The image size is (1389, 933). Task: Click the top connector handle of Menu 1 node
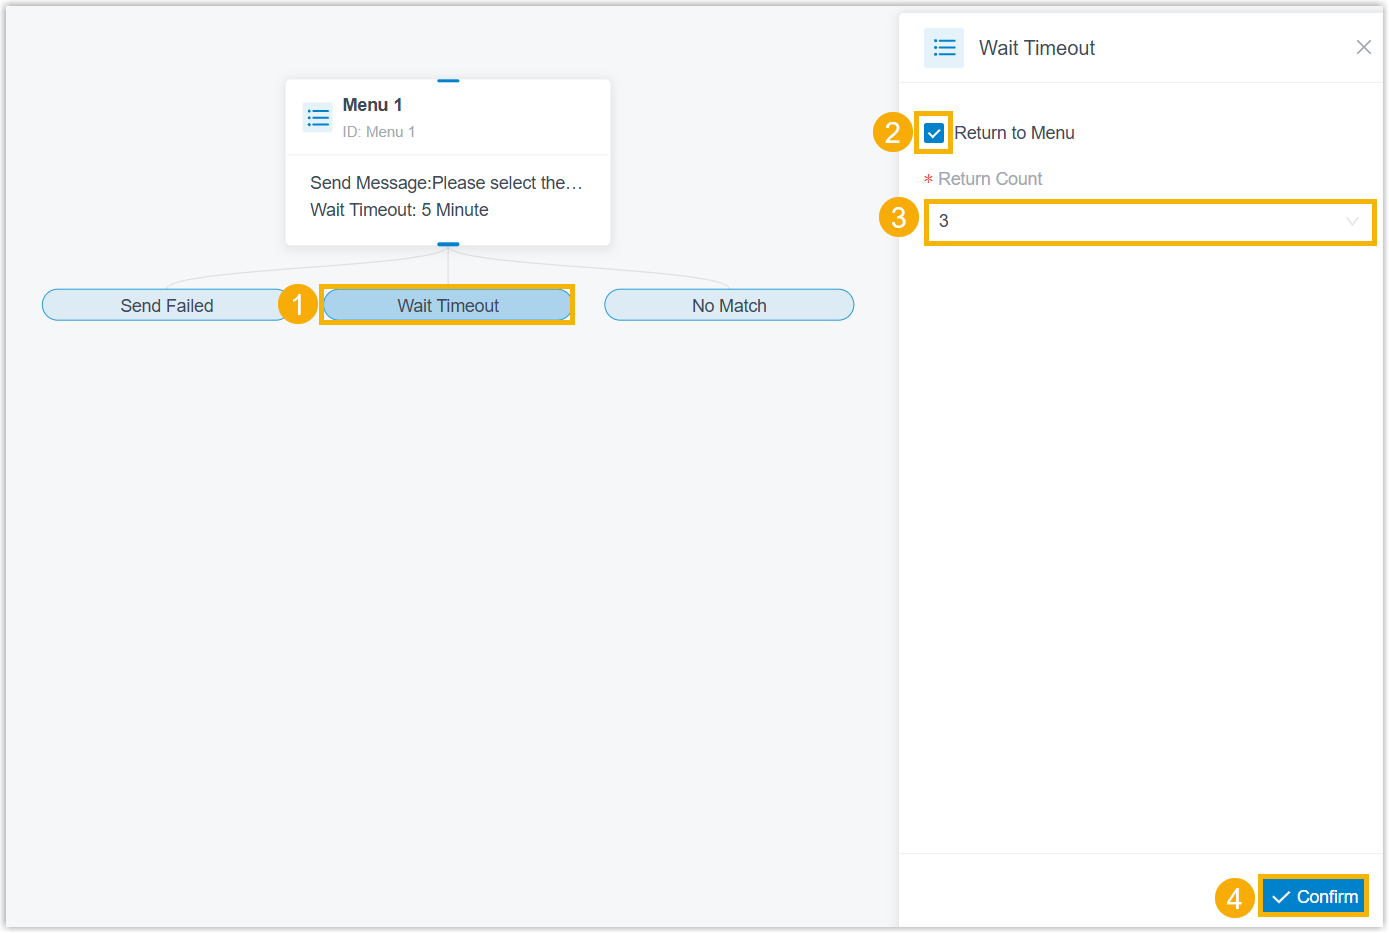[x=448, y=81]
